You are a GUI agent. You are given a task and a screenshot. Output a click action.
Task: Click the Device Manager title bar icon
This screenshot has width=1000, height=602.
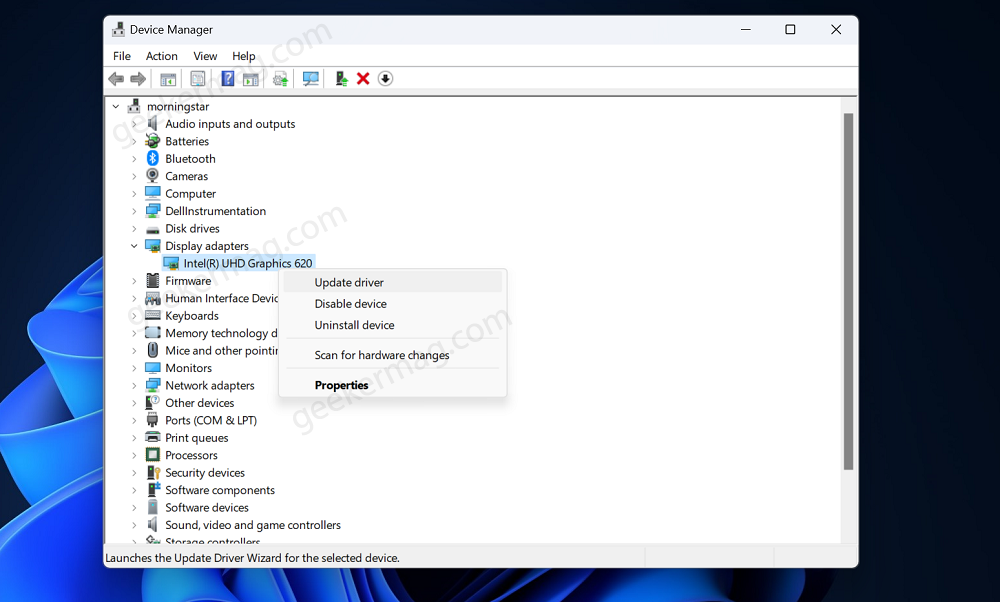tap(118, 29)
